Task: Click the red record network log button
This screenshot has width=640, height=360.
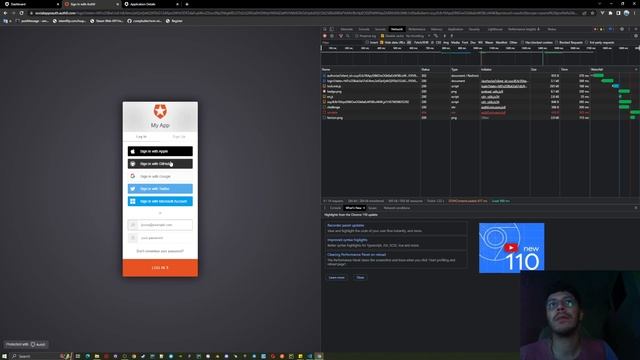Action: pyautogui.click(x=325, y=36)
